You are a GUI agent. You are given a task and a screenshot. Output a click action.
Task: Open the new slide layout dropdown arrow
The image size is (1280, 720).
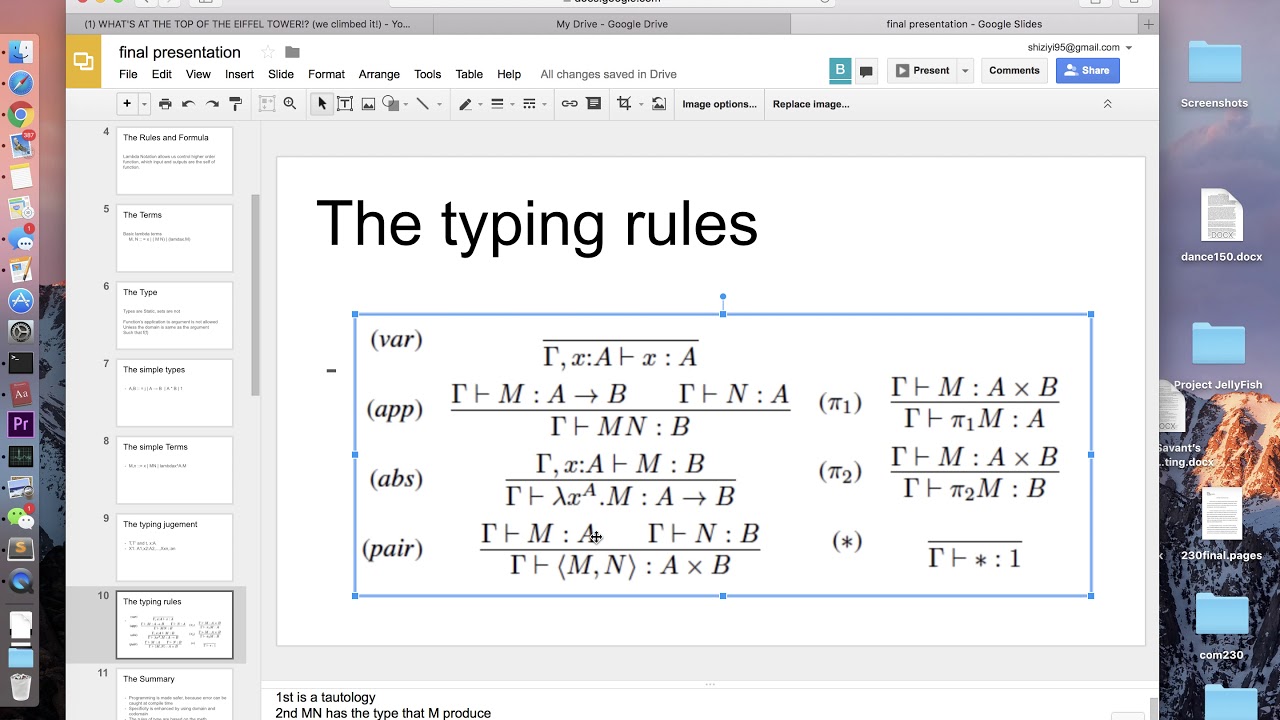pos(144,104)
